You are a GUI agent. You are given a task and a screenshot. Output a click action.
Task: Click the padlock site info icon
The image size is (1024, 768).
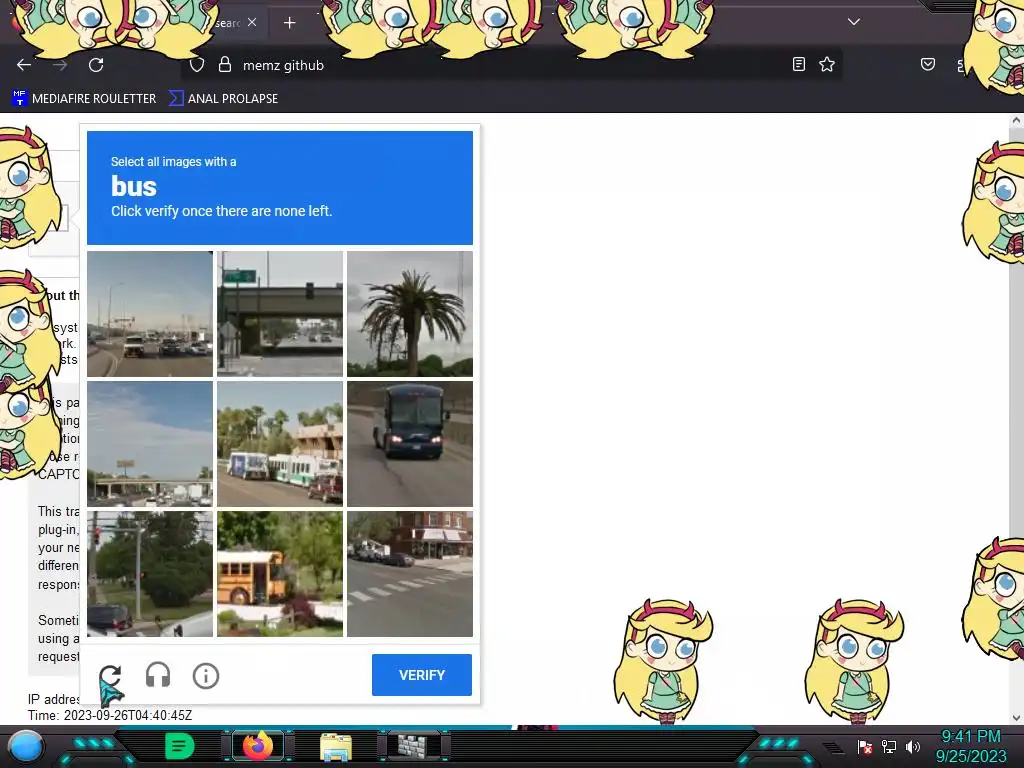point(225,65)
